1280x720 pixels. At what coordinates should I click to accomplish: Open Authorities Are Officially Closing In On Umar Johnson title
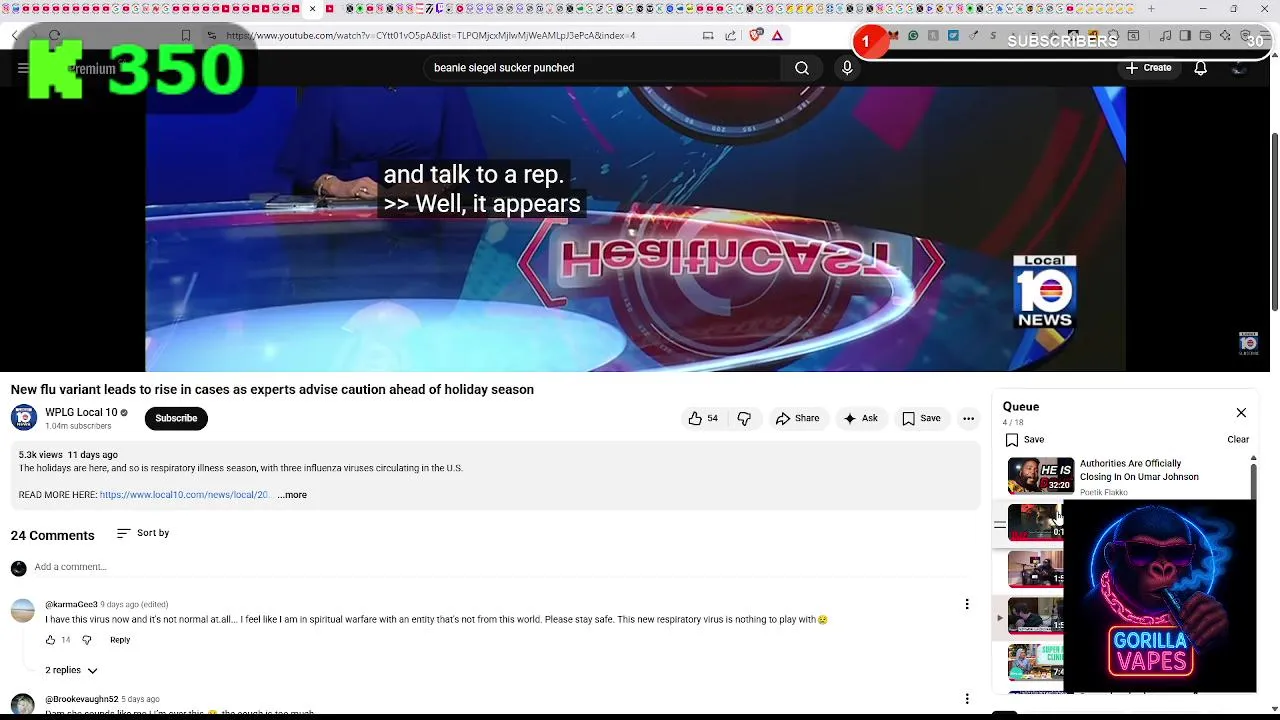coord(1139,470)
